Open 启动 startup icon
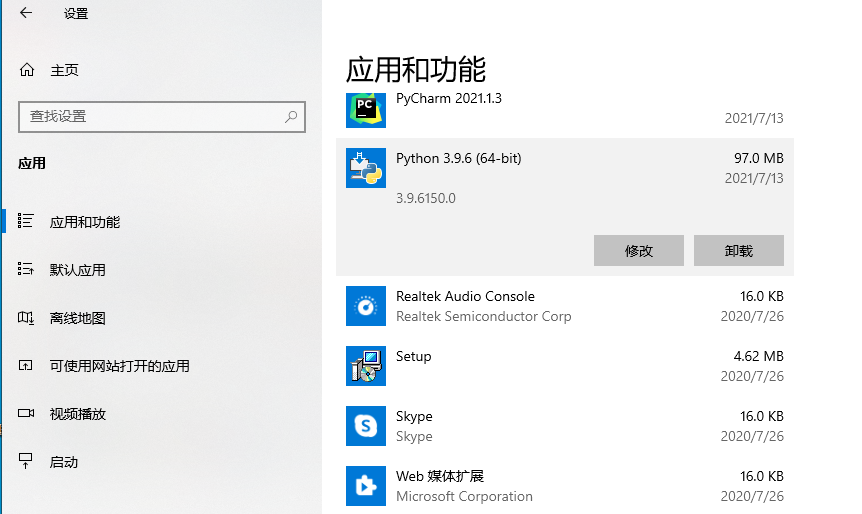 point(26,461)
